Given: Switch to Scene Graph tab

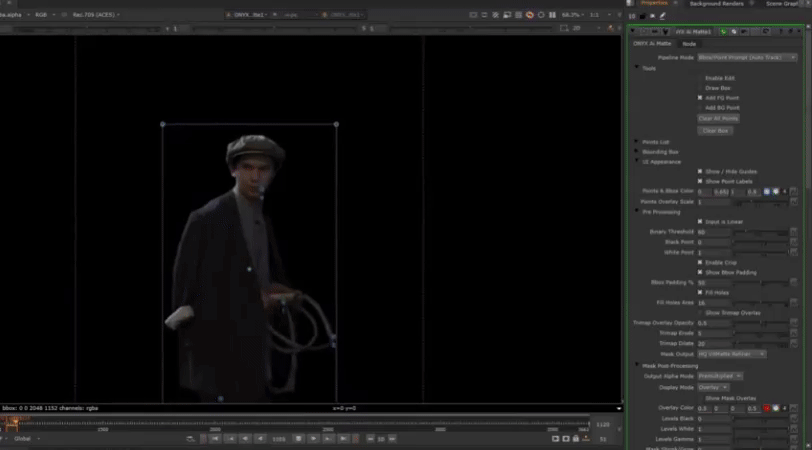Looking at the screenshot, I should [x=782, y=4].
